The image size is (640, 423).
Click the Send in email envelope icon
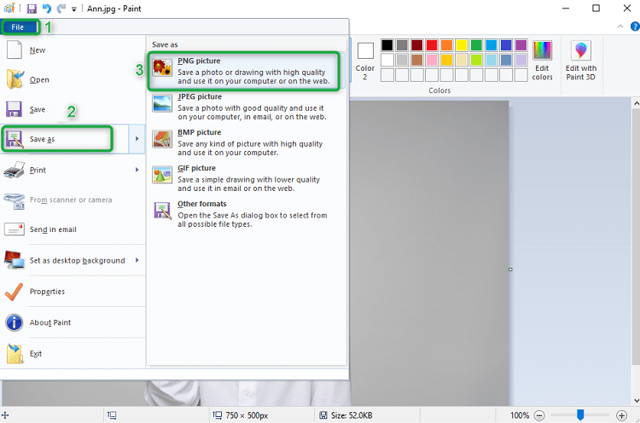click(14, 229)
